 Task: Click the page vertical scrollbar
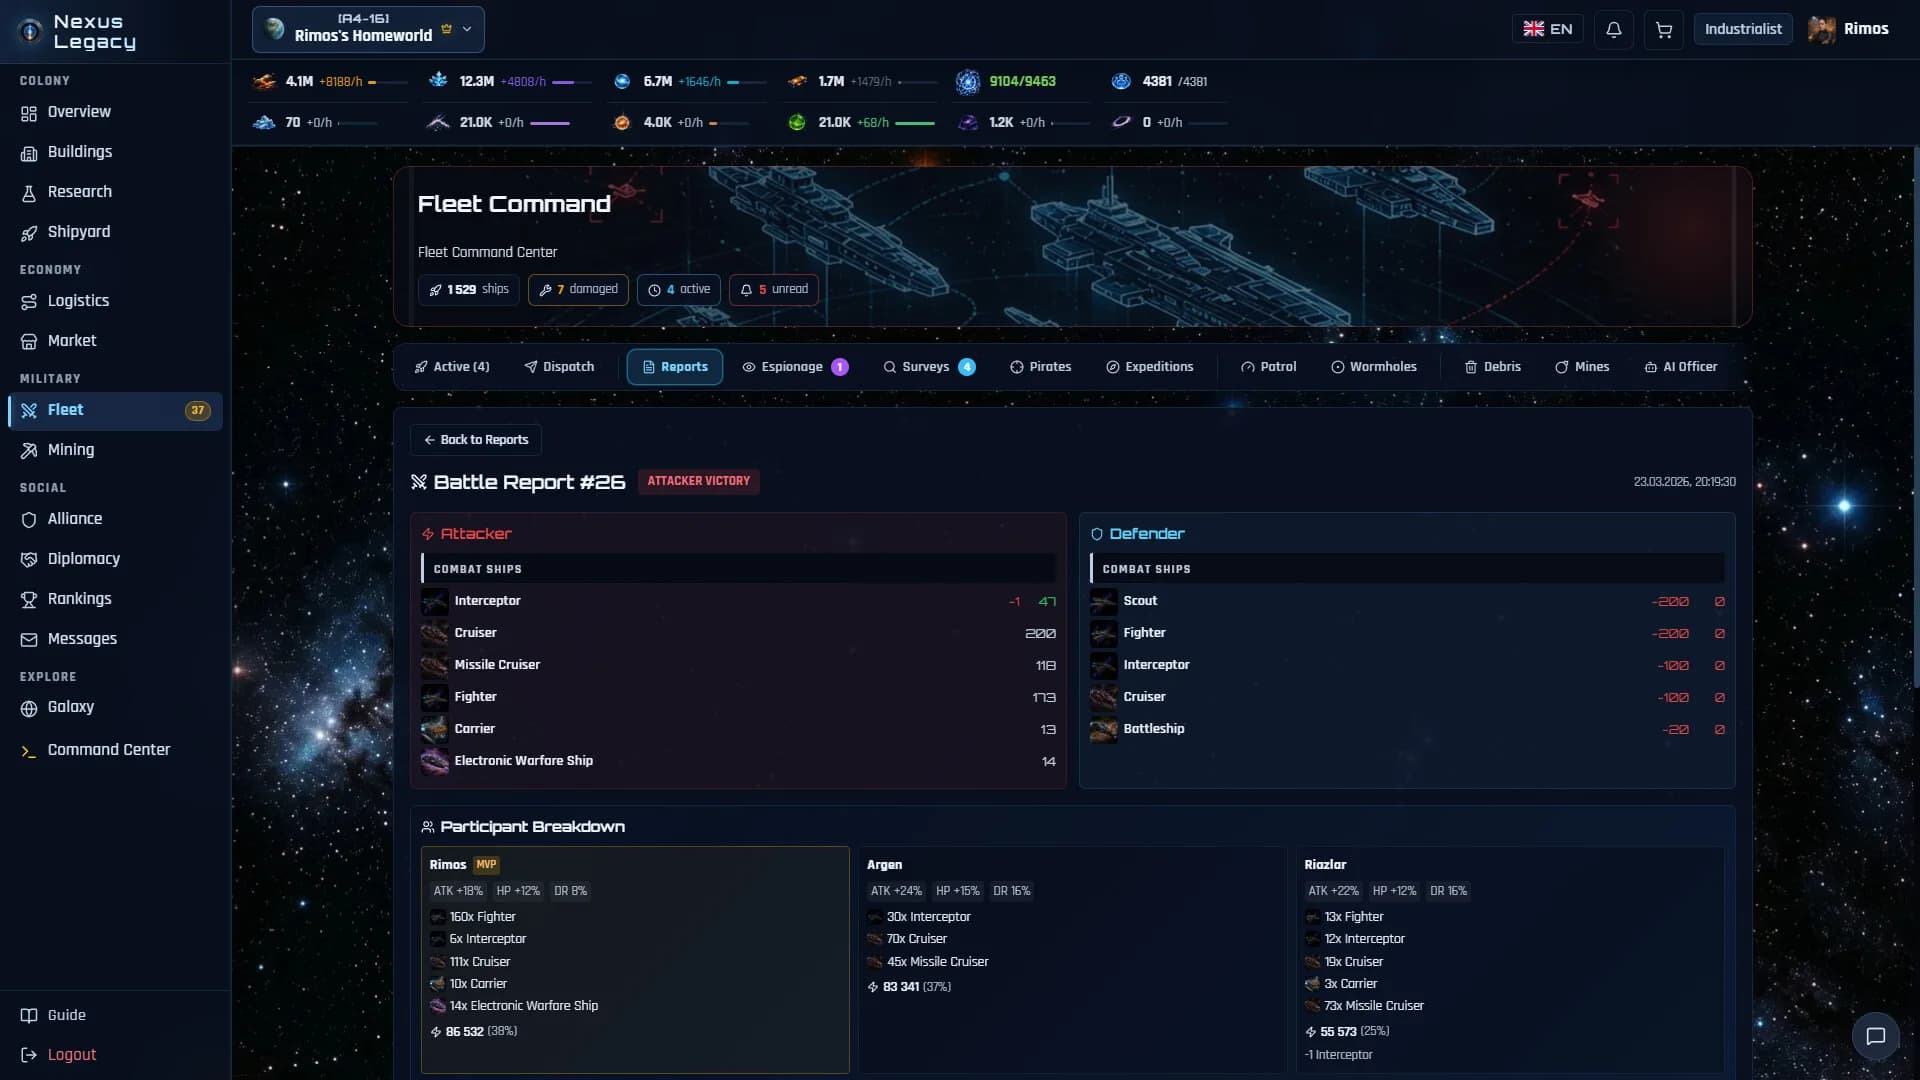coord(1915,420)
